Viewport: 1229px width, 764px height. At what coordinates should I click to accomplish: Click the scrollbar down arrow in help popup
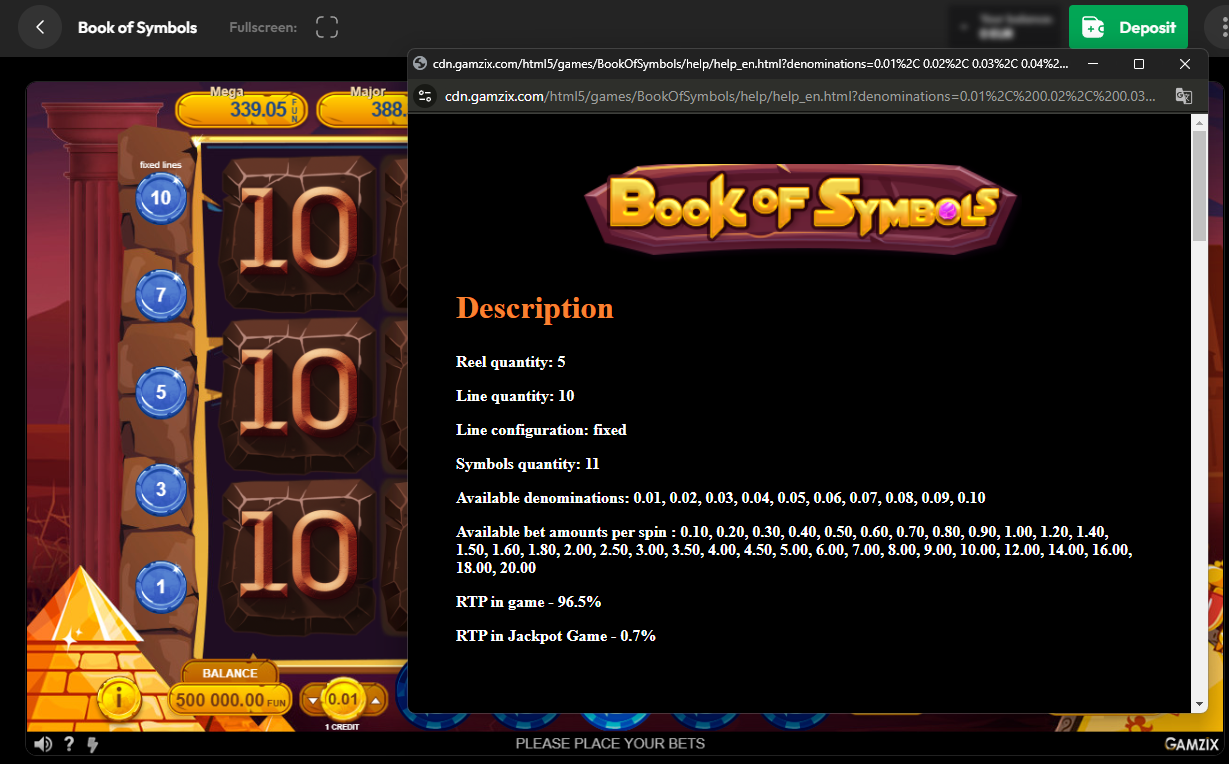coord(1200,705)
